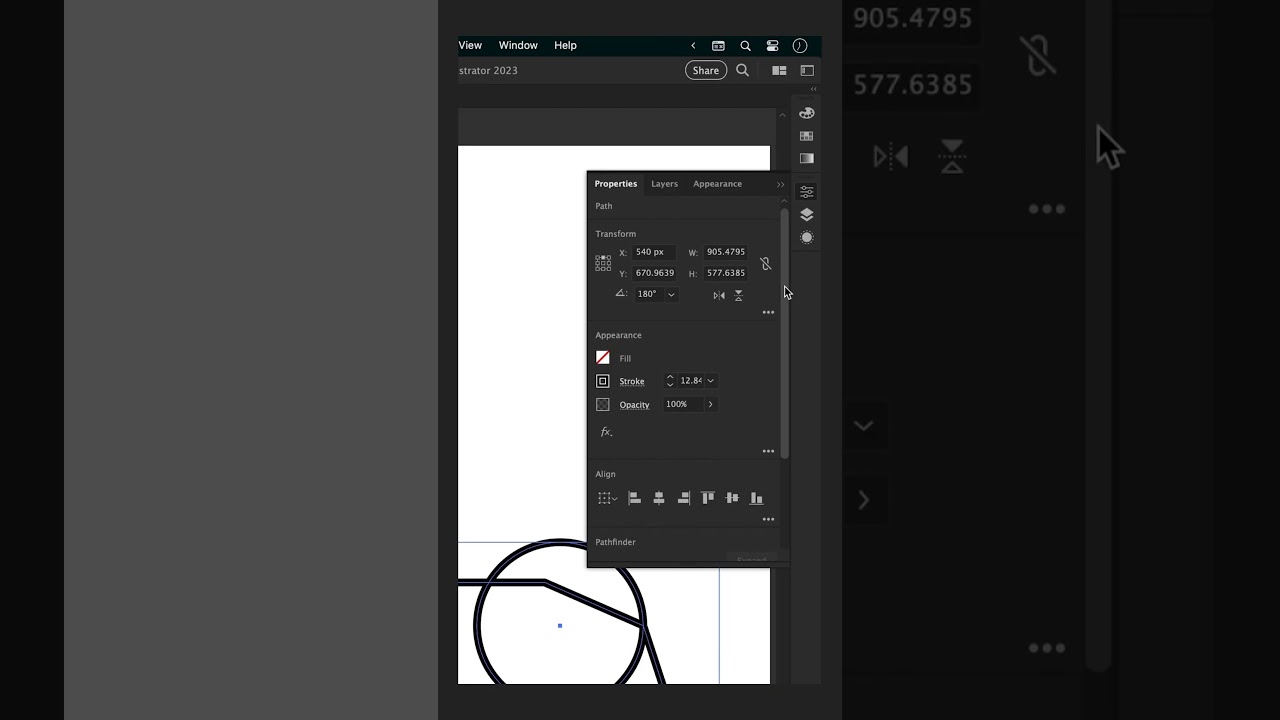Open the Swatches panel icon
Viewport: 1280px width, 720px height.
pyautogui.click(x=806, y=136)
